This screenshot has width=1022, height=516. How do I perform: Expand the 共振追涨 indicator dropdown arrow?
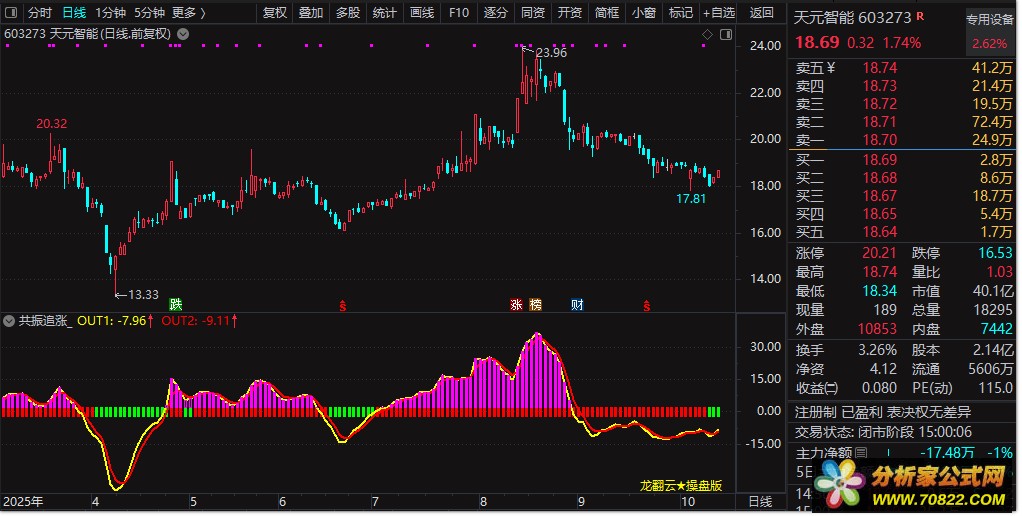[9, 321]
